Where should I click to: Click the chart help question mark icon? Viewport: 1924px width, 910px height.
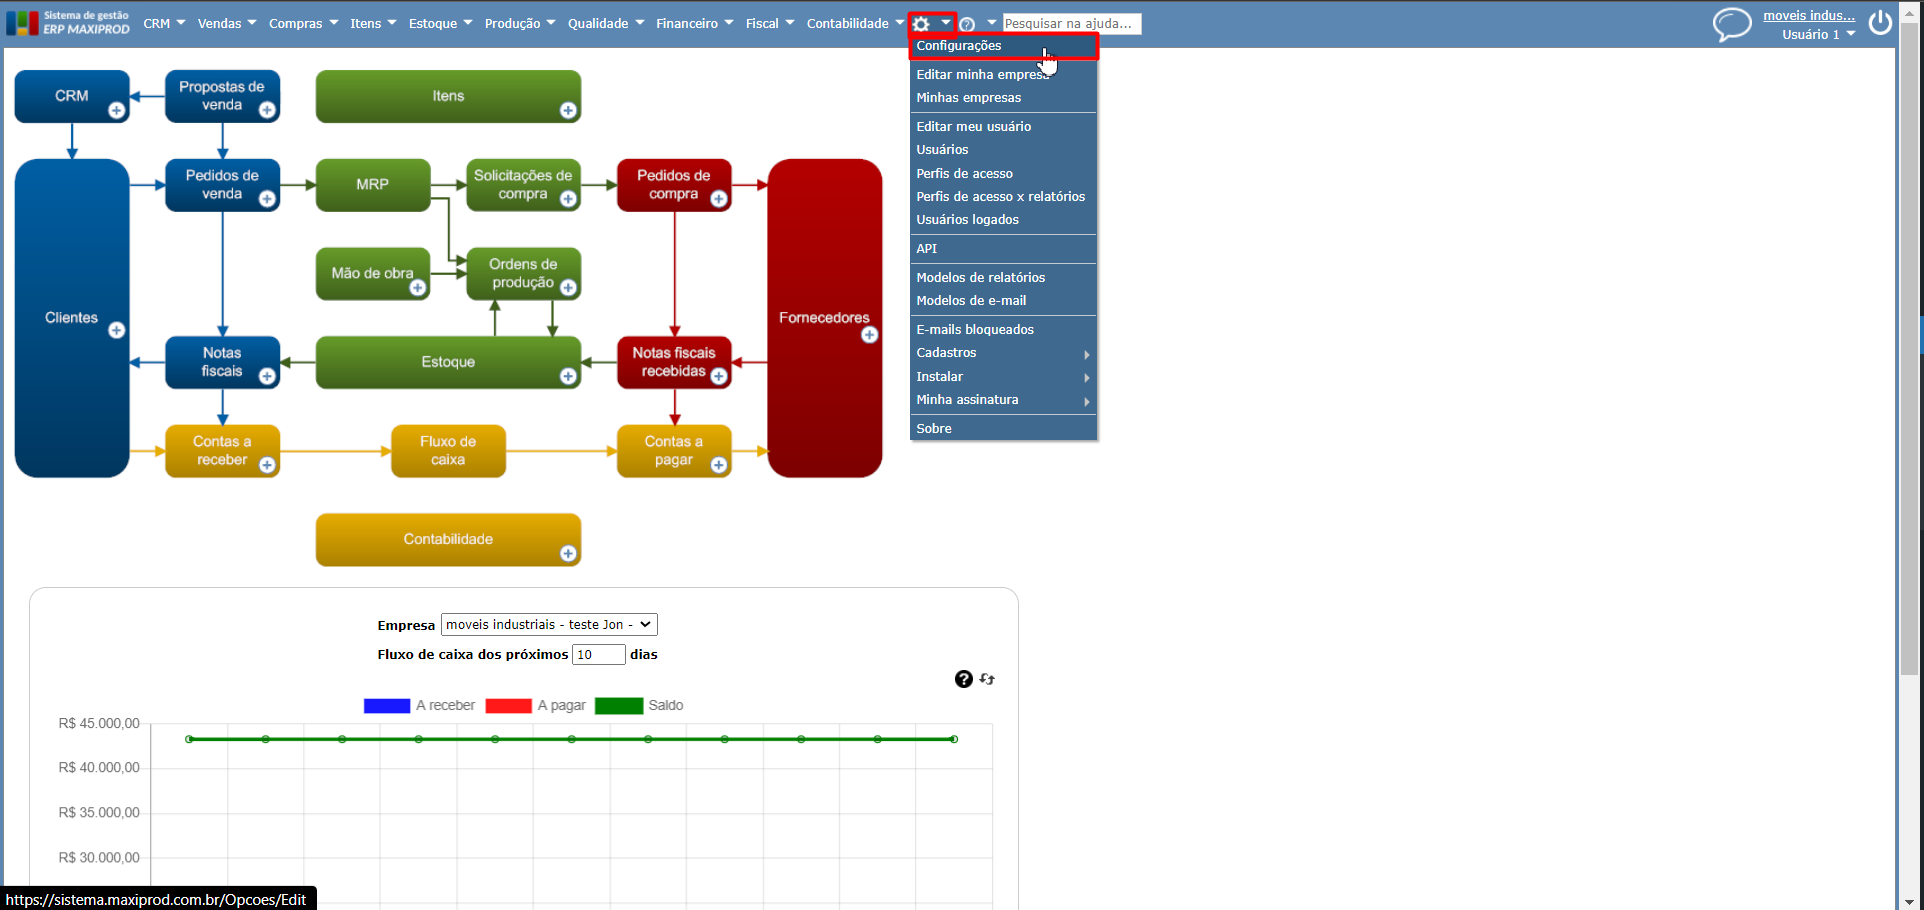coord(963,679)
